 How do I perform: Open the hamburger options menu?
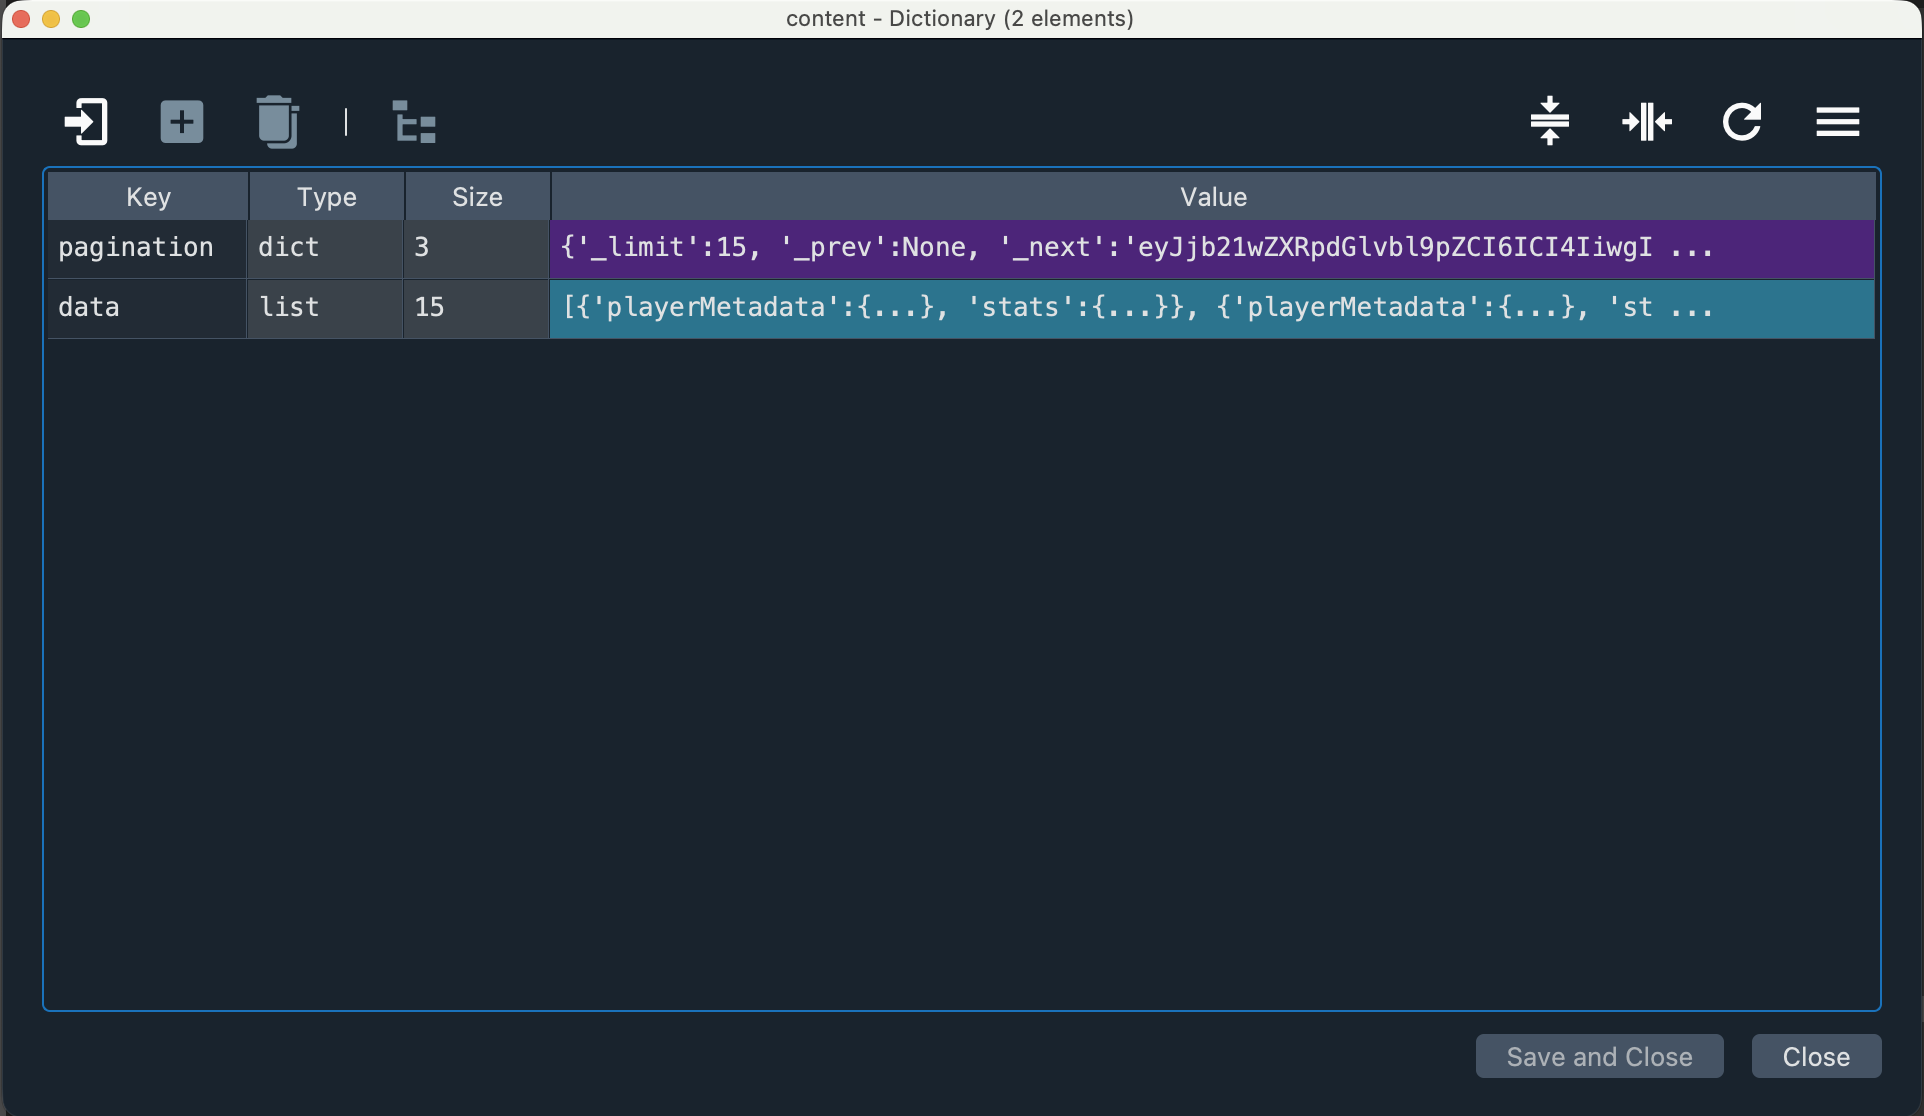pyautogui.click(x=1837, y=122)
